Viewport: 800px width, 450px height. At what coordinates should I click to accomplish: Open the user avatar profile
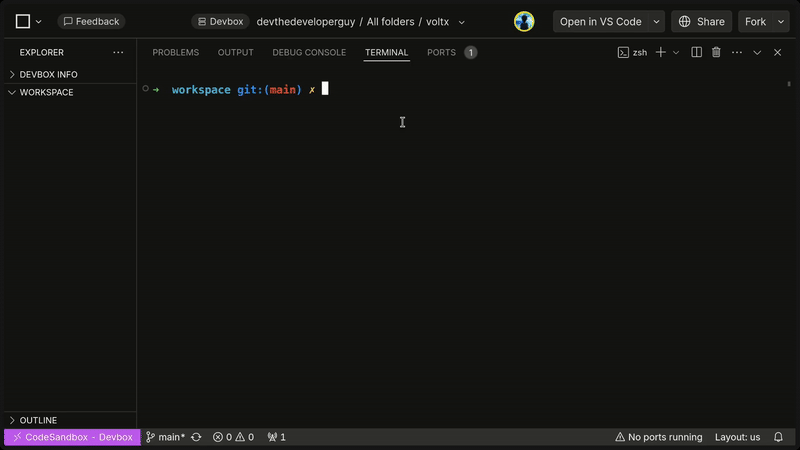[524, 21]
